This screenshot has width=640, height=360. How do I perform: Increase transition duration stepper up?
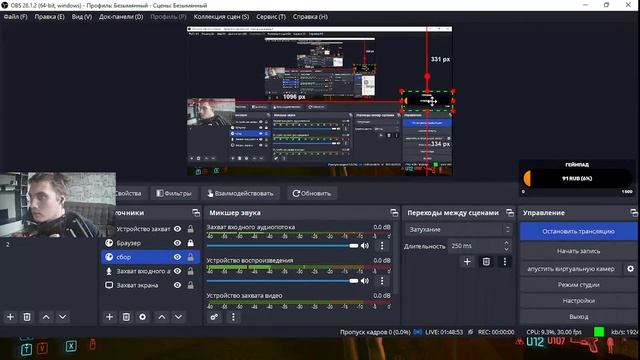(507, 242)
